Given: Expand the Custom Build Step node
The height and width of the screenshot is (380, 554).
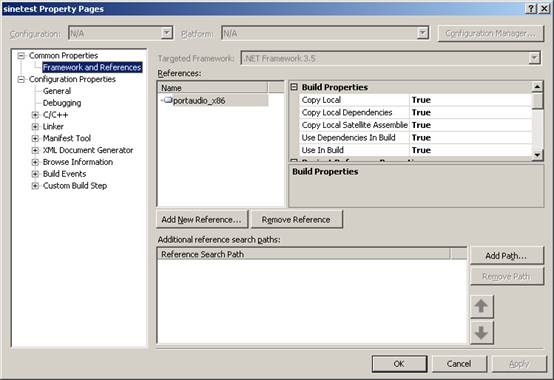Looking at the screenshot, I should pyautogui.click(x=35, y=186).
